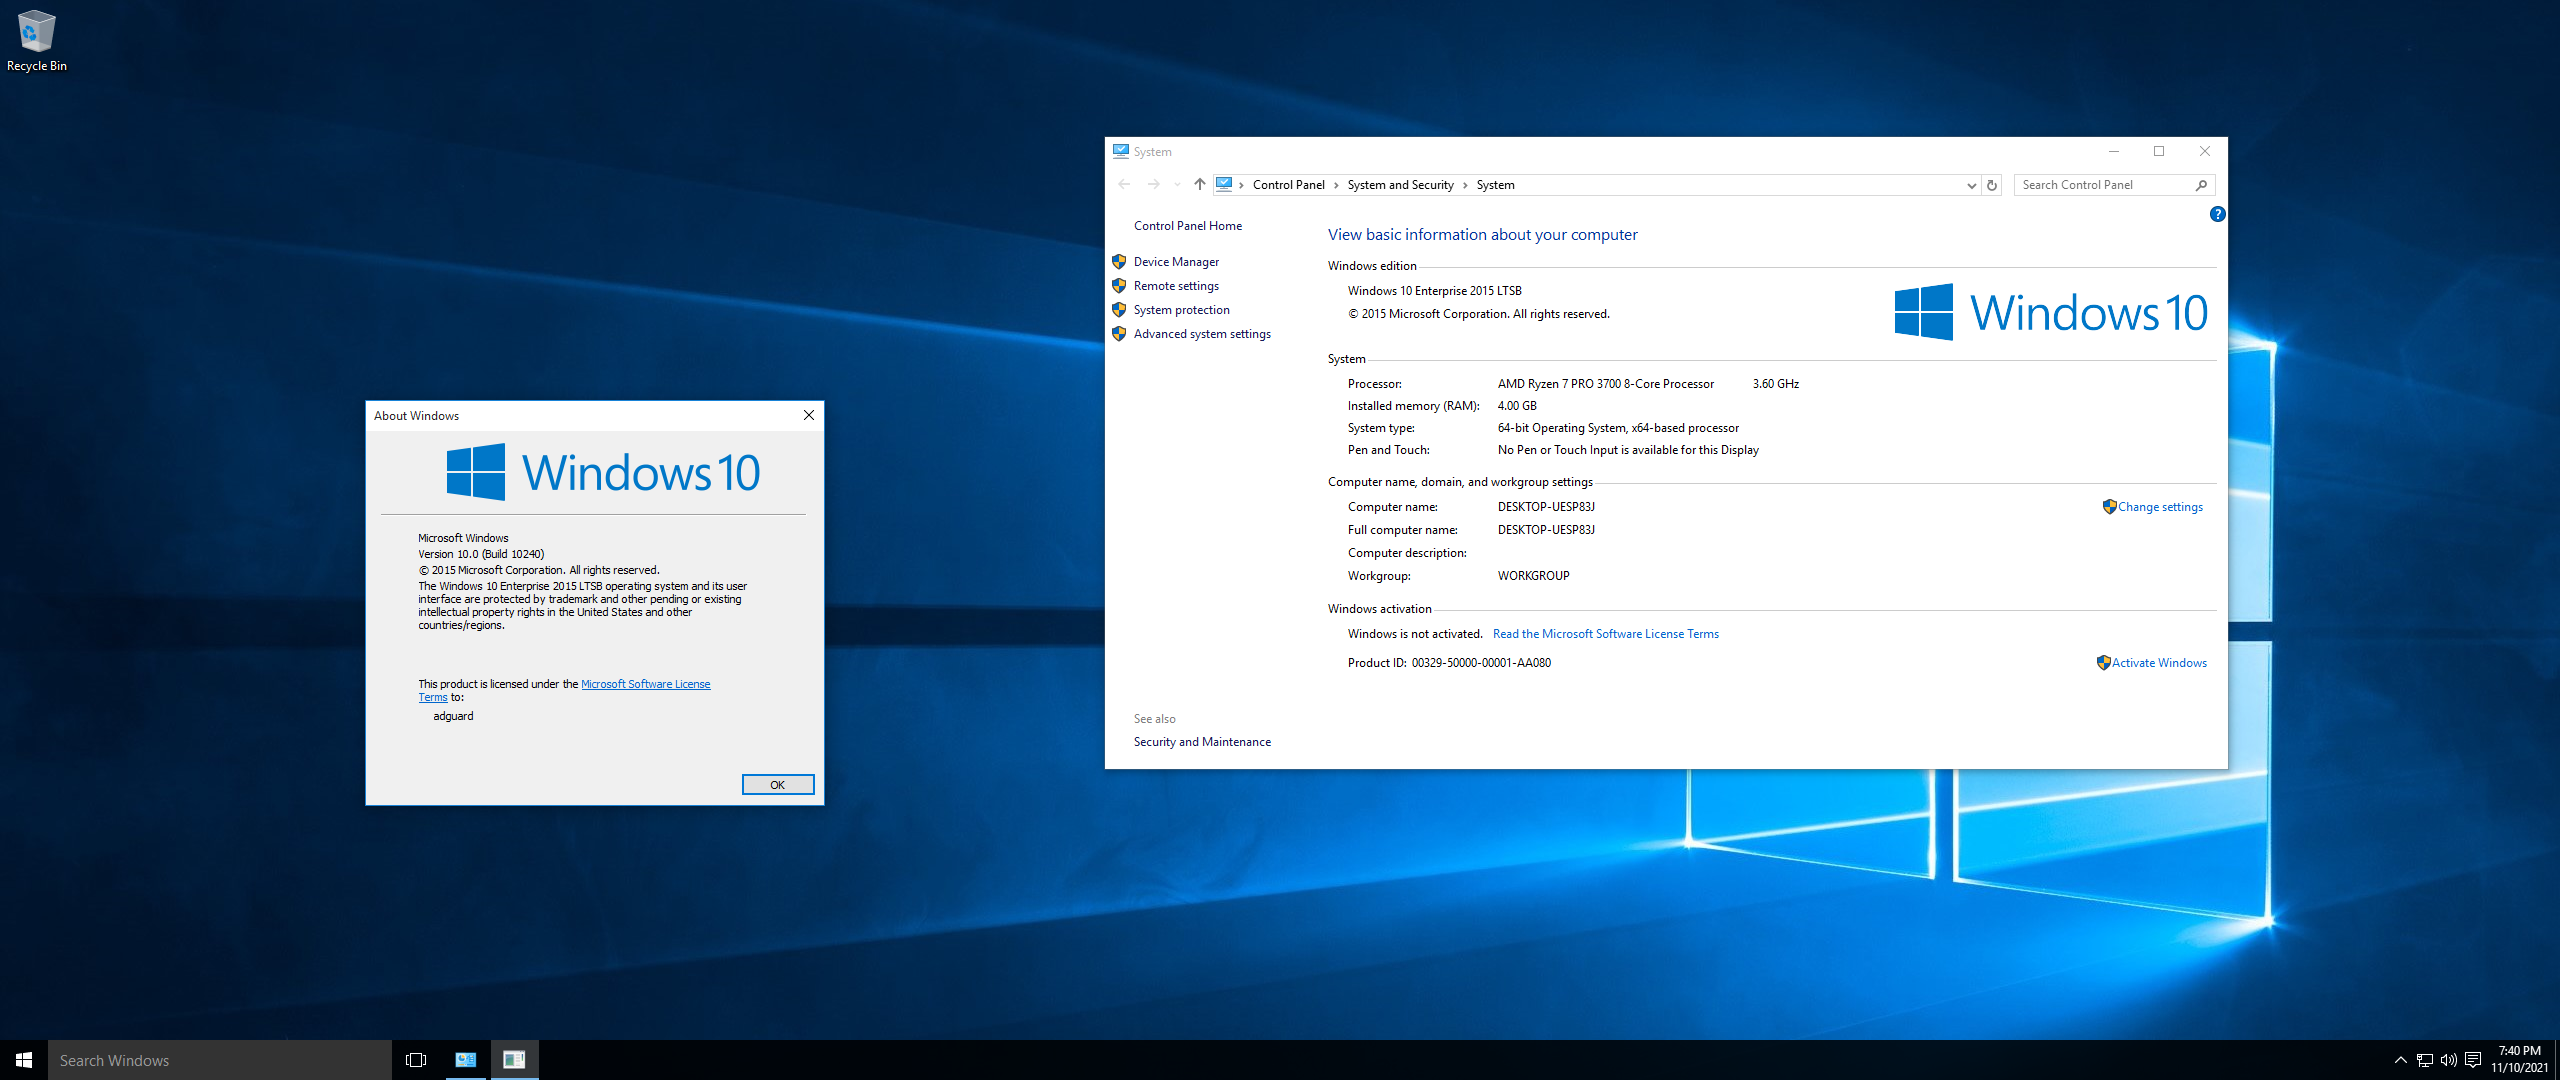
Task: Close the About Windows dialog
Action: 808,415
